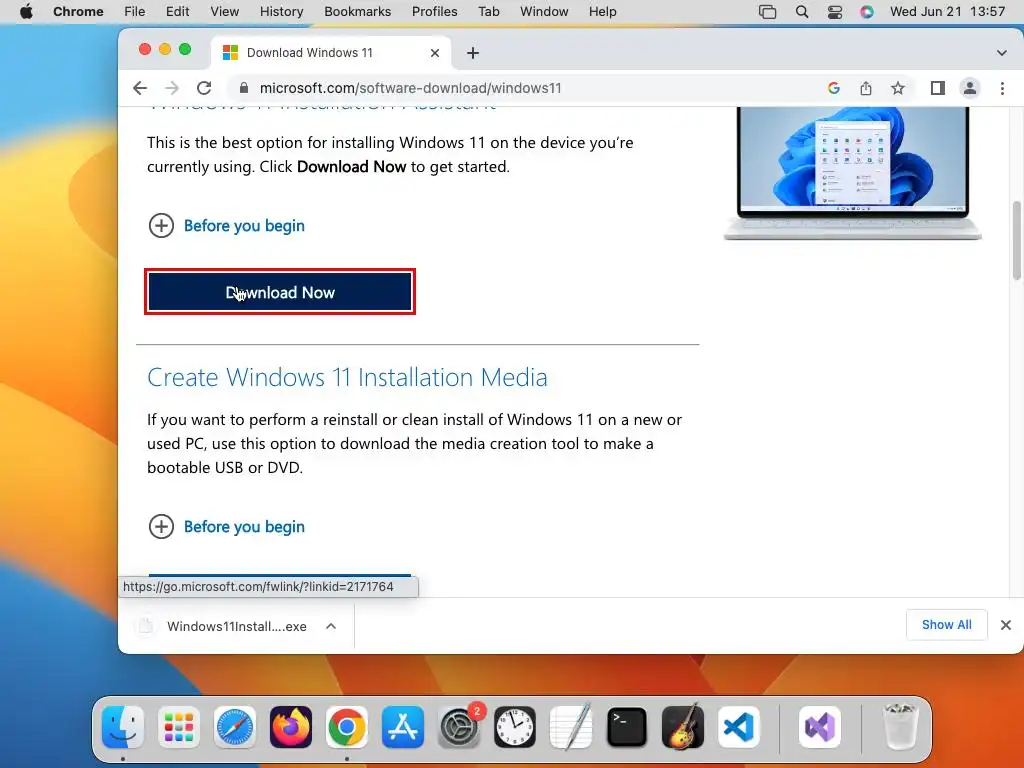Reload the Download Windows 11 page

204,88
